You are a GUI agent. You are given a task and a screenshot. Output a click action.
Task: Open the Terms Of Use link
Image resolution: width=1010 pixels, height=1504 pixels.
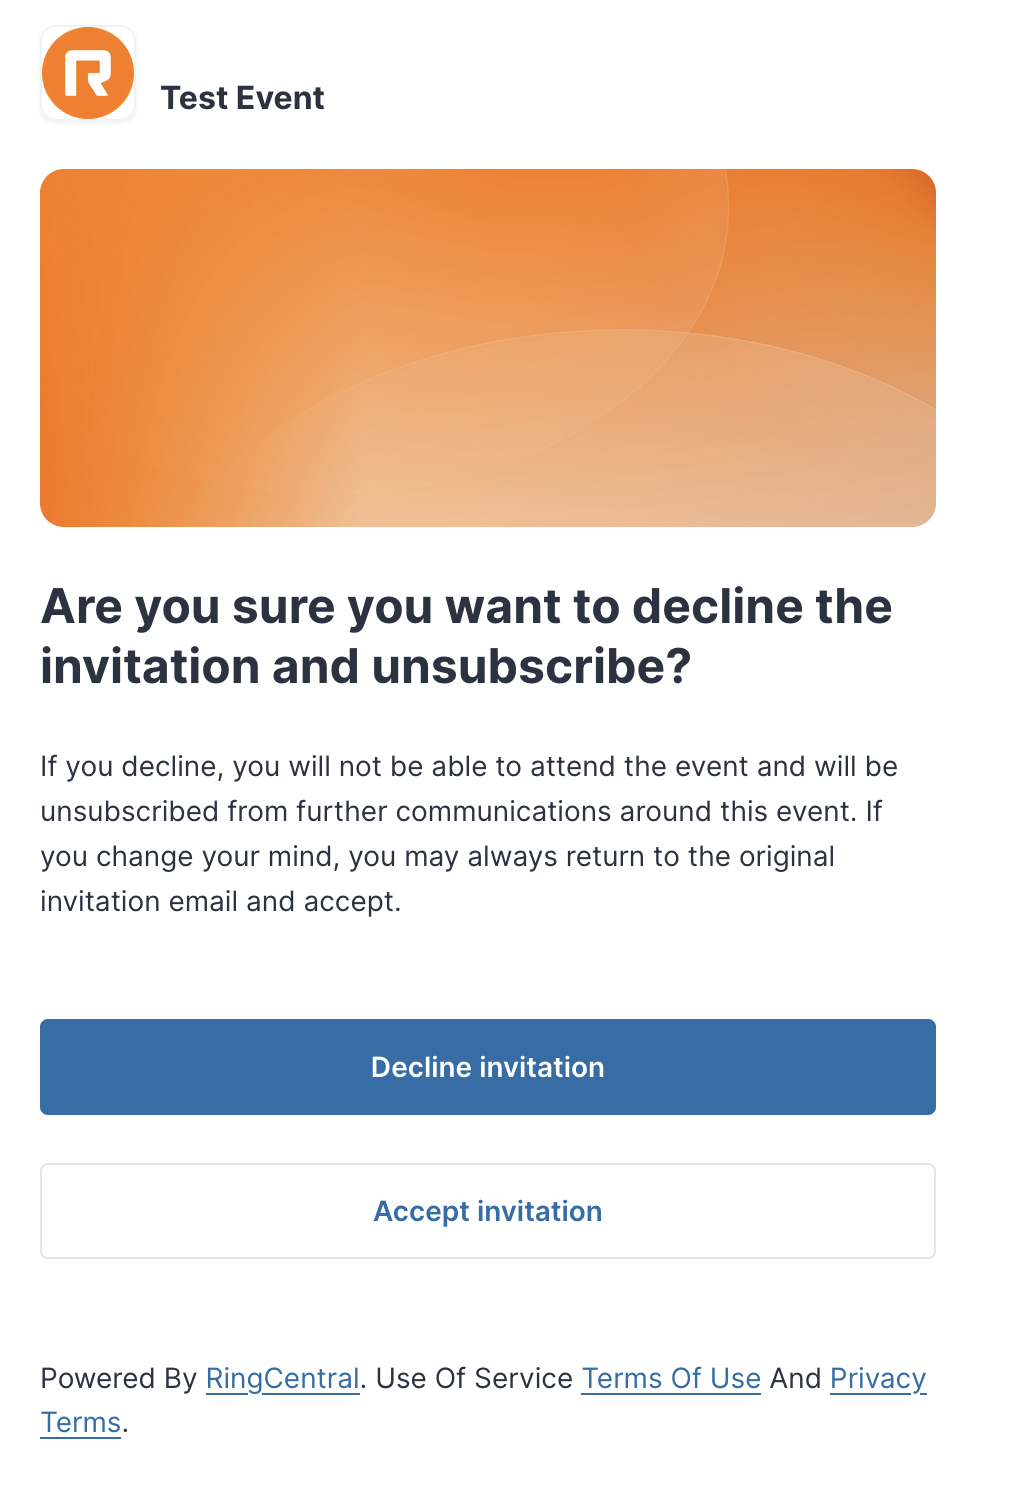(x=671, y=1378)
